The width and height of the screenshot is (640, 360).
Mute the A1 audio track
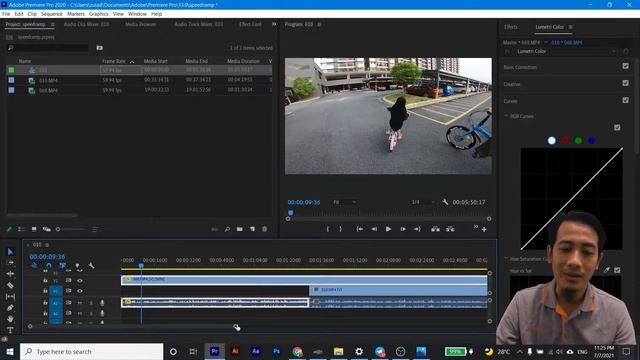pyautogui.click(x=80, y=303)
